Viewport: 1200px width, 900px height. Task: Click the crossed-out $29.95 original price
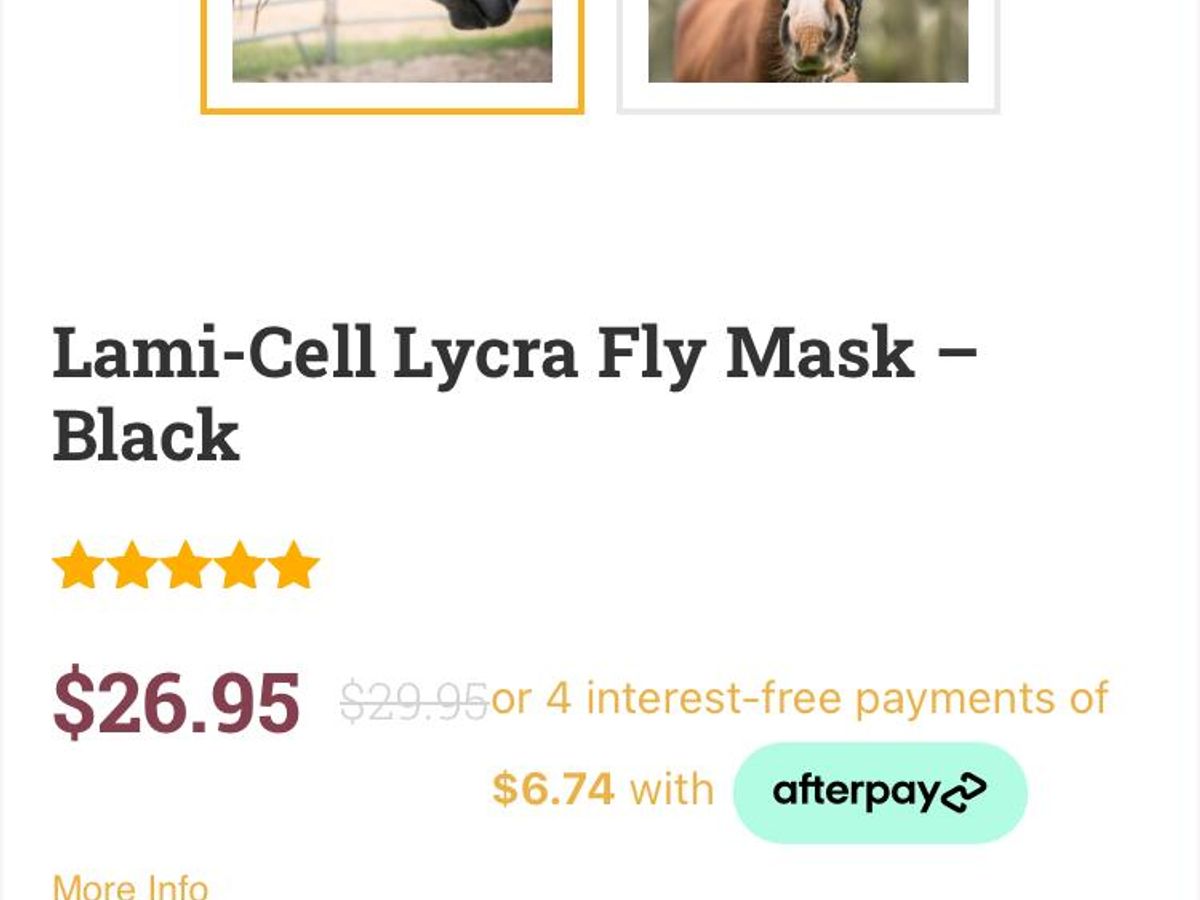tap(413, 701)
